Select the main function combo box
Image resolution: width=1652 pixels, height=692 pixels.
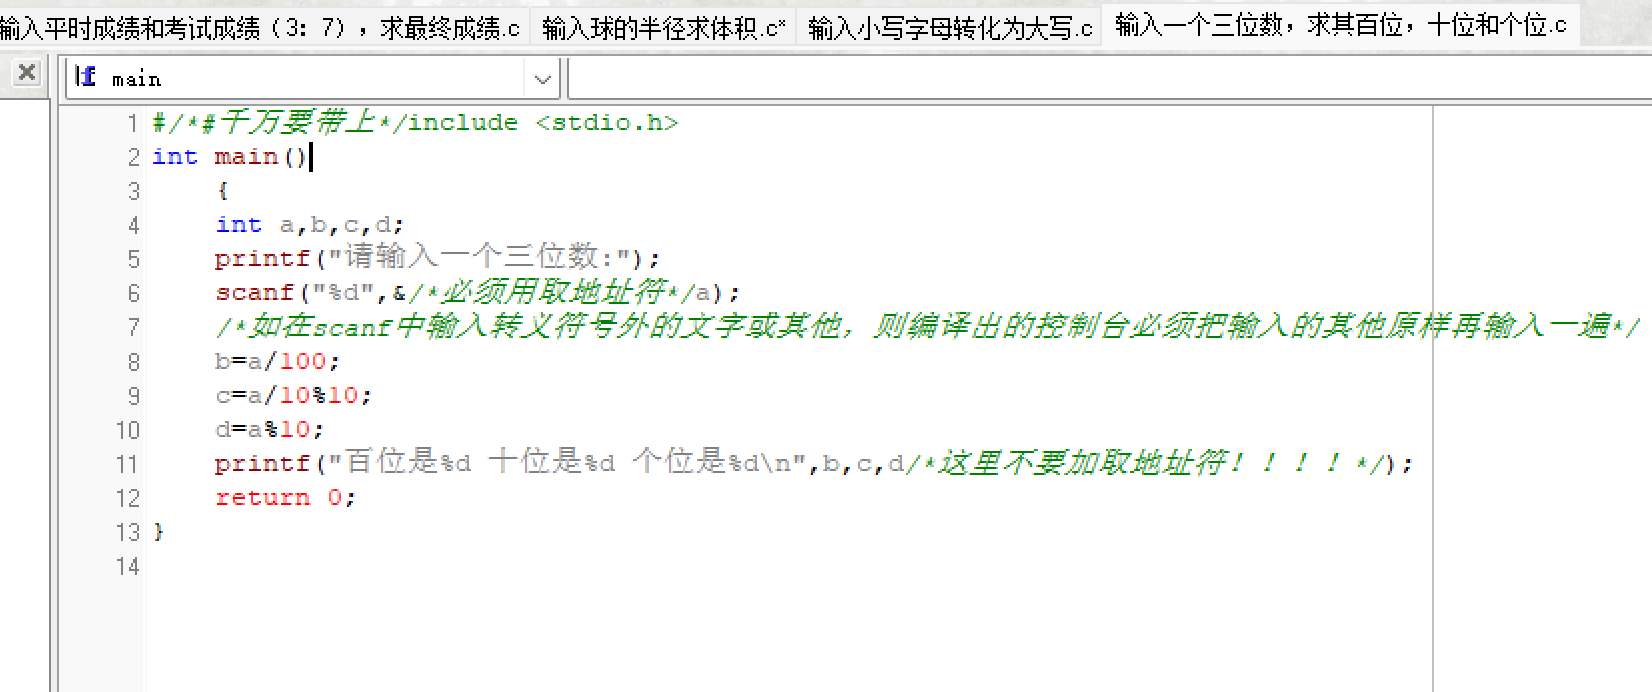pyautogui.click(x=313, y=78)
